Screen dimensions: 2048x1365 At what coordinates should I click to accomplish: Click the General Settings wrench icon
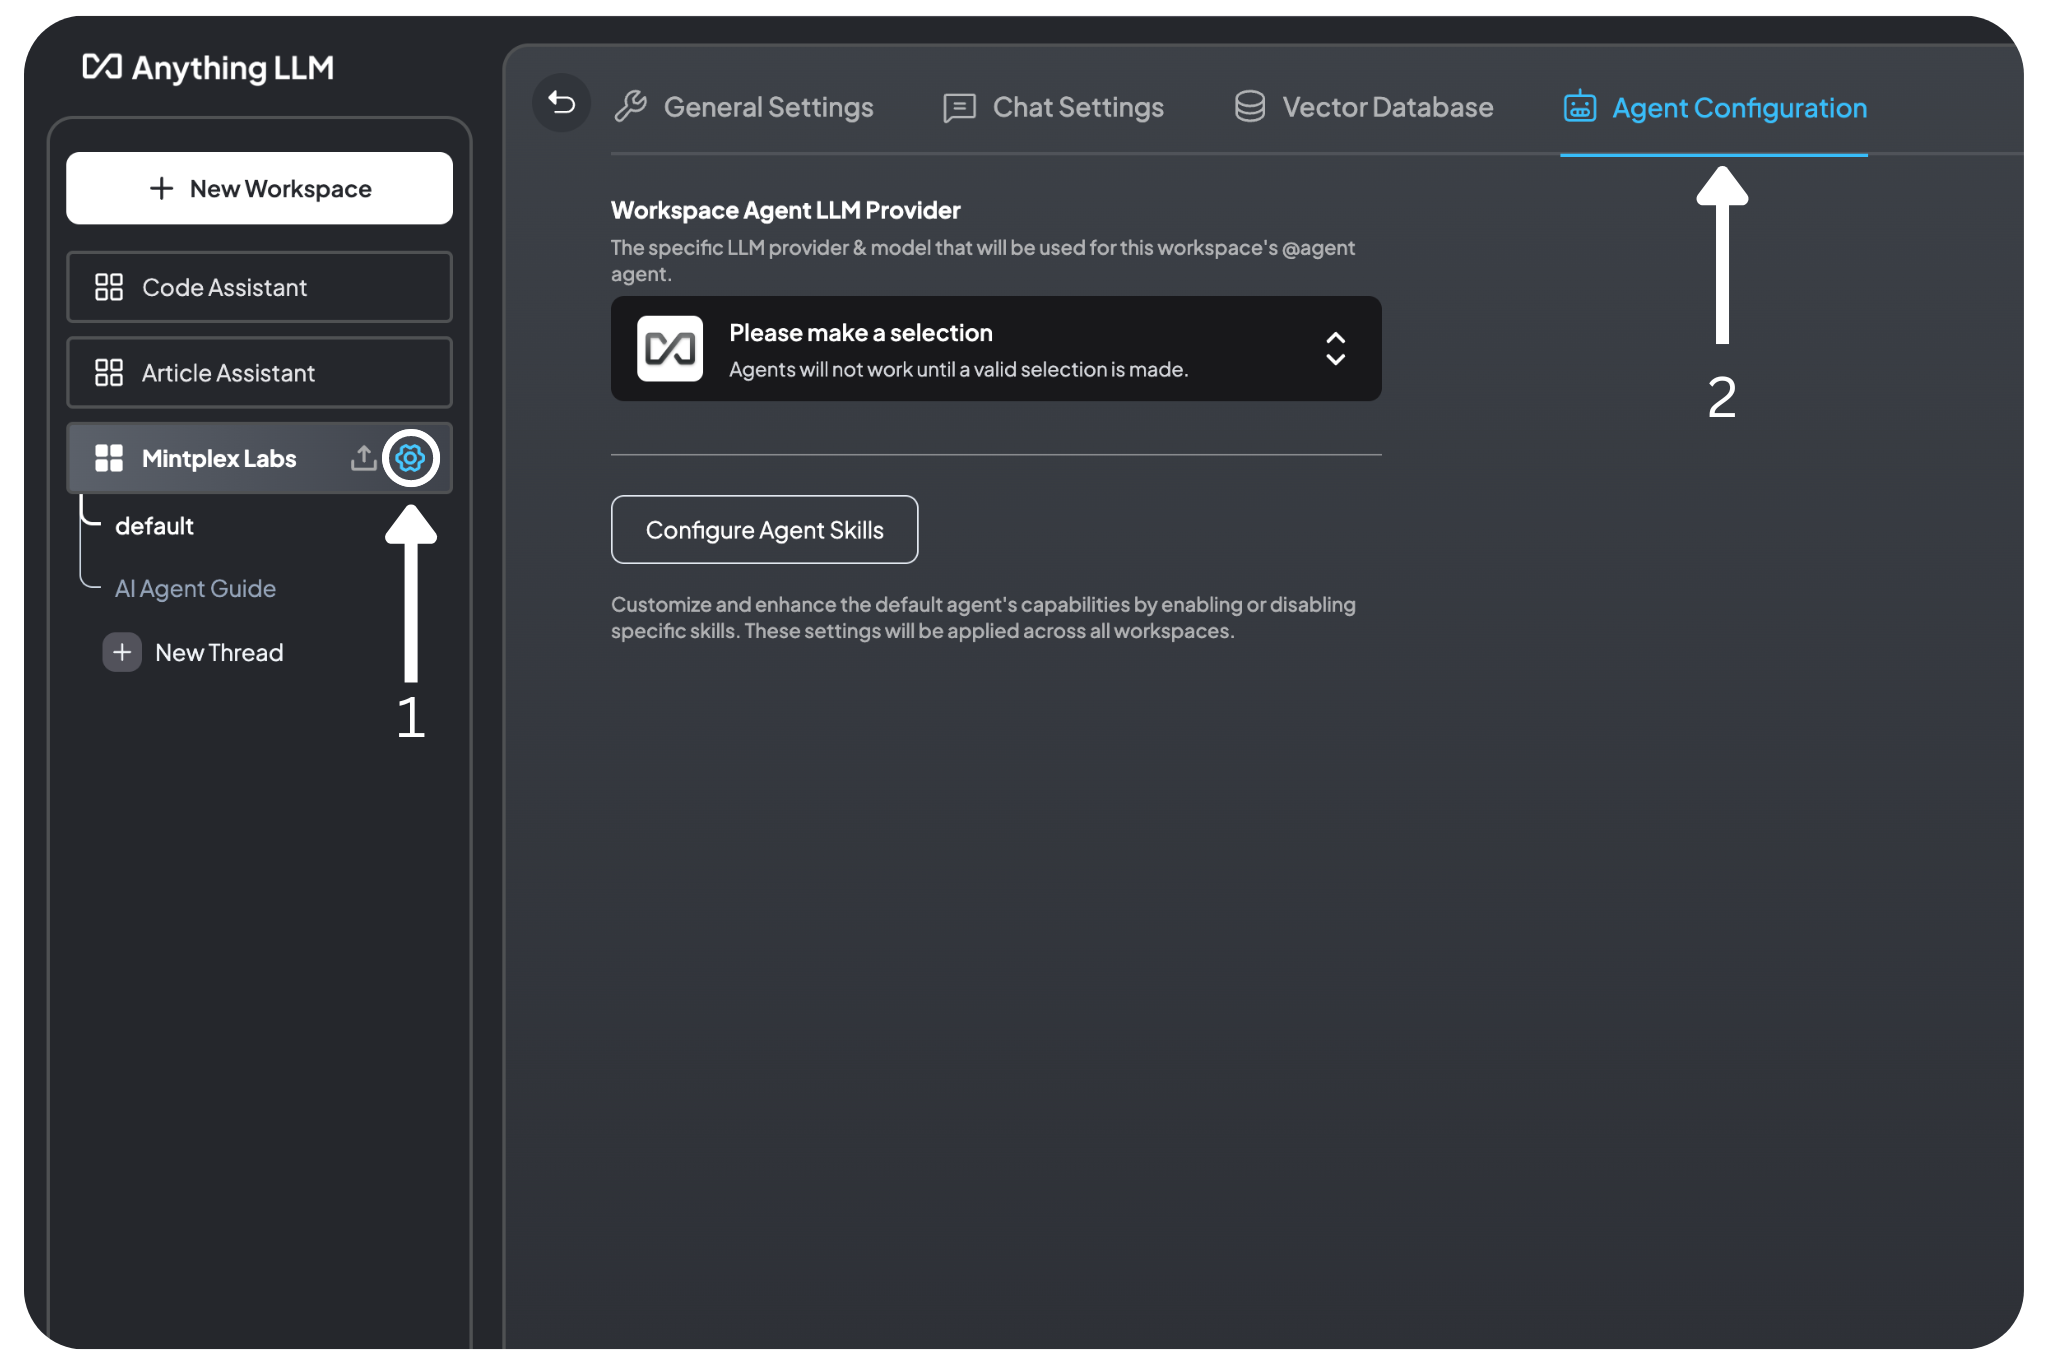[x=635, y=107]
